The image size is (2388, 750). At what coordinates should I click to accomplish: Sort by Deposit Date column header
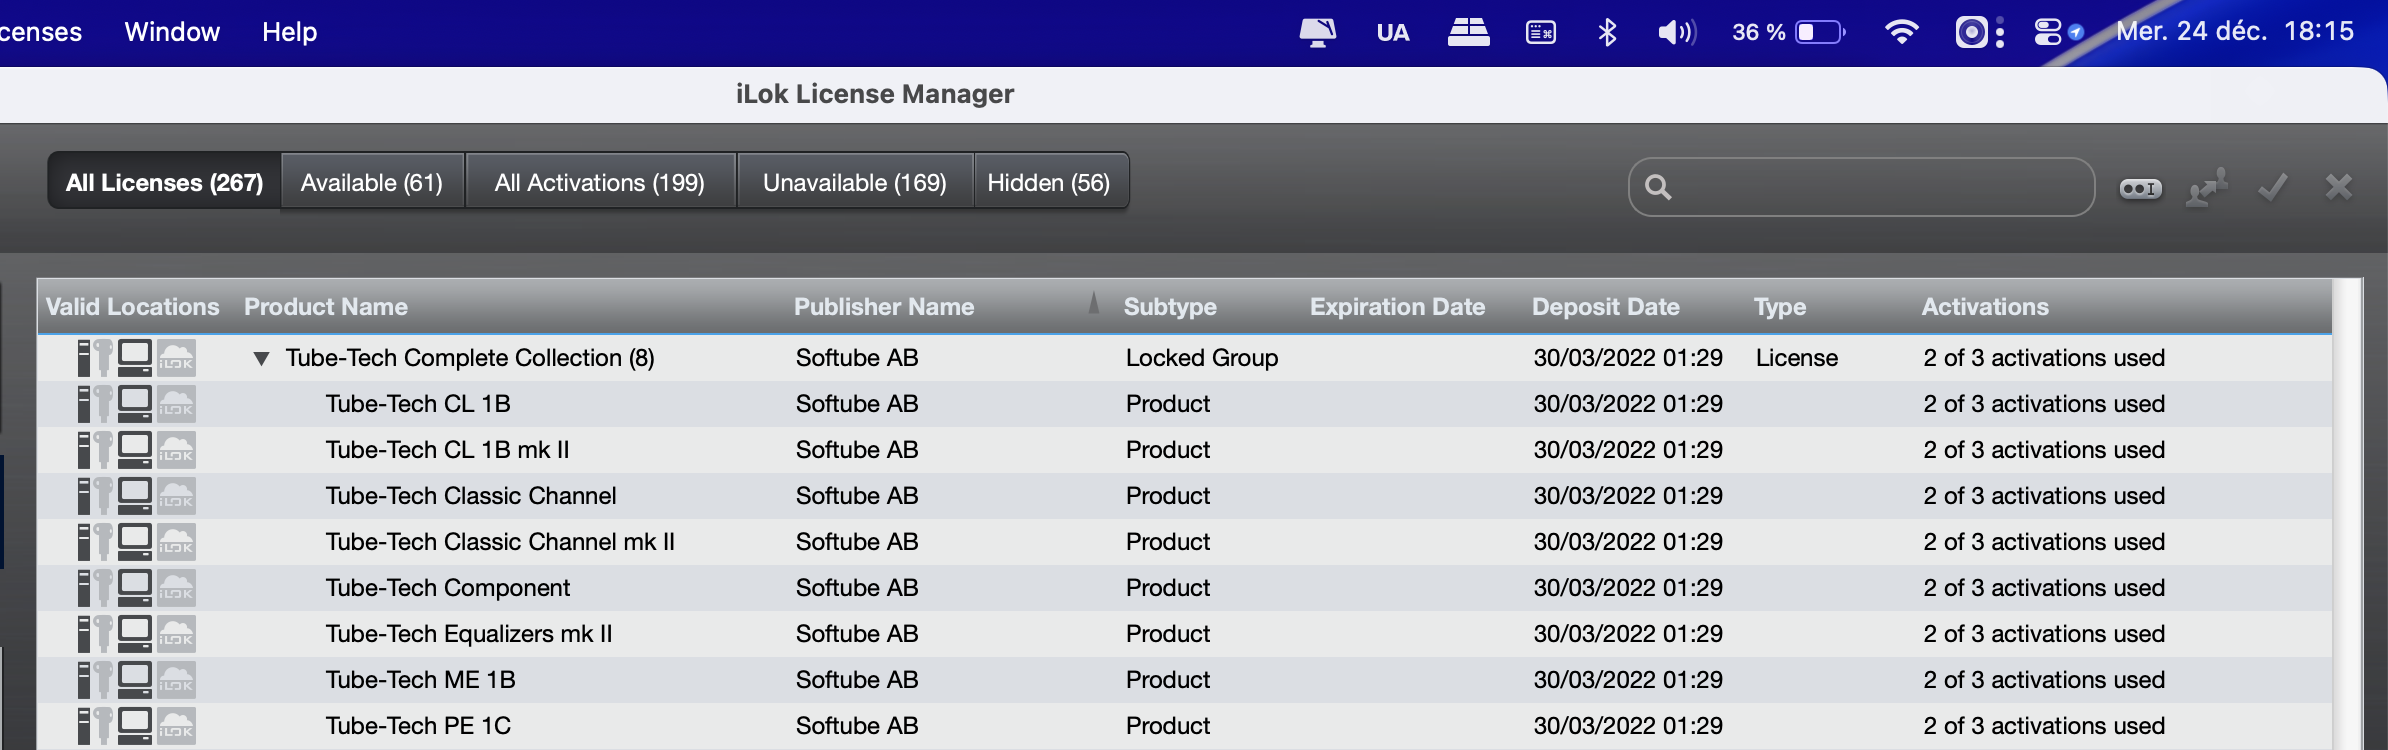pyautogui.click(x=1605, y=307)
